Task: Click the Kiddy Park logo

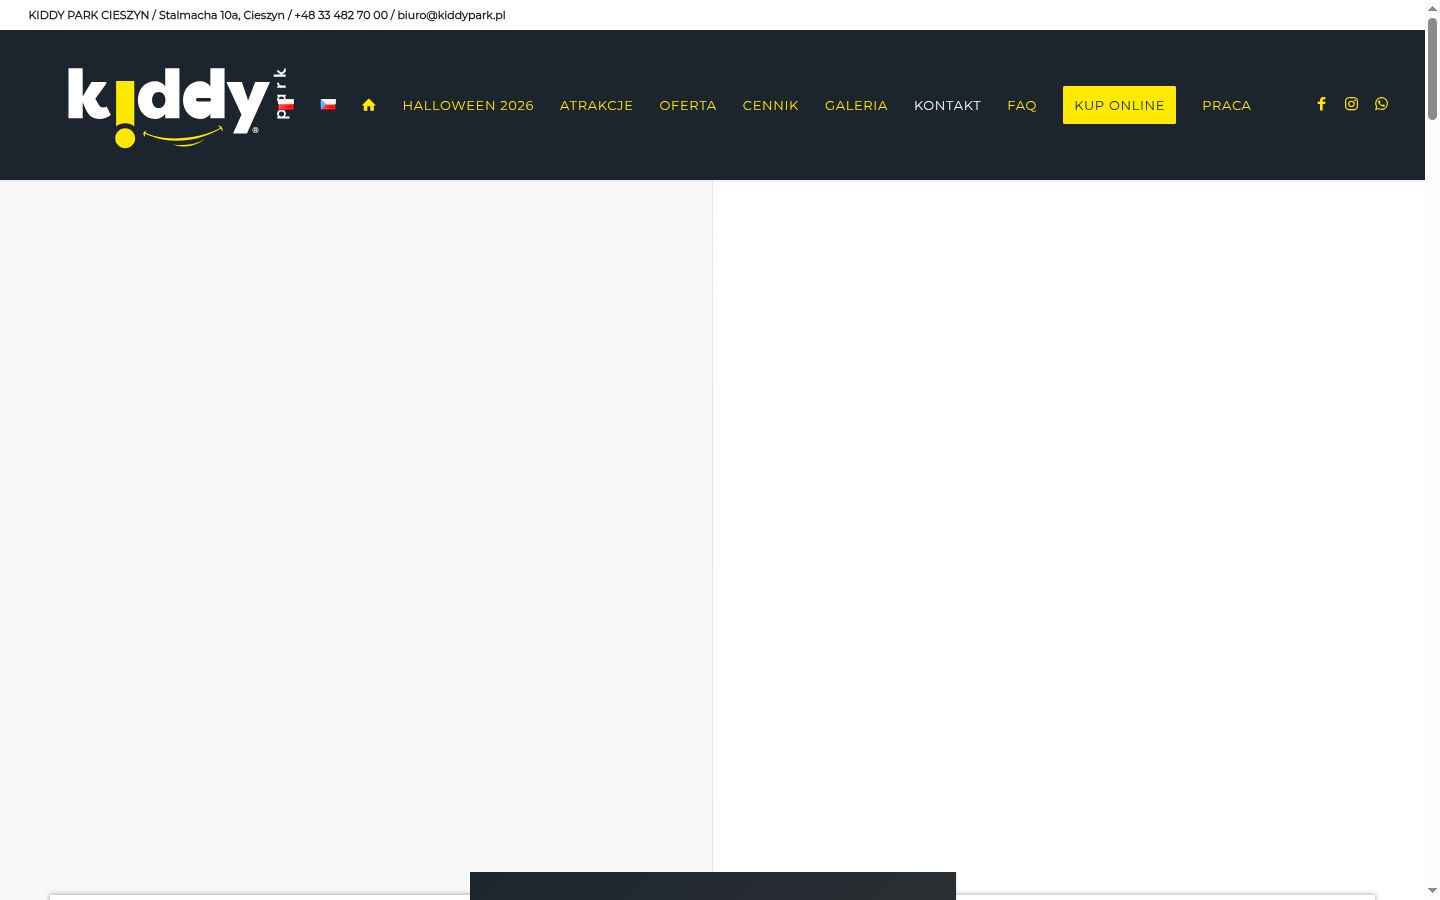Action: [179, 106]
